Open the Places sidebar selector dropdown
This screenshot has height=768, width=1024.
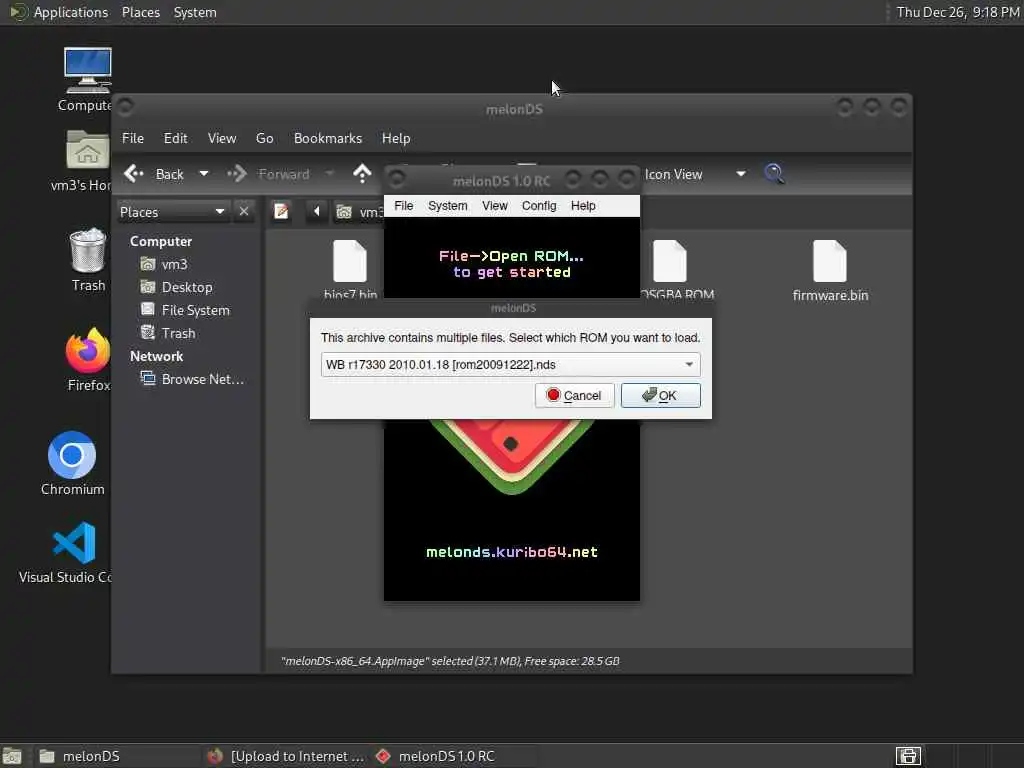click(172, 212)
